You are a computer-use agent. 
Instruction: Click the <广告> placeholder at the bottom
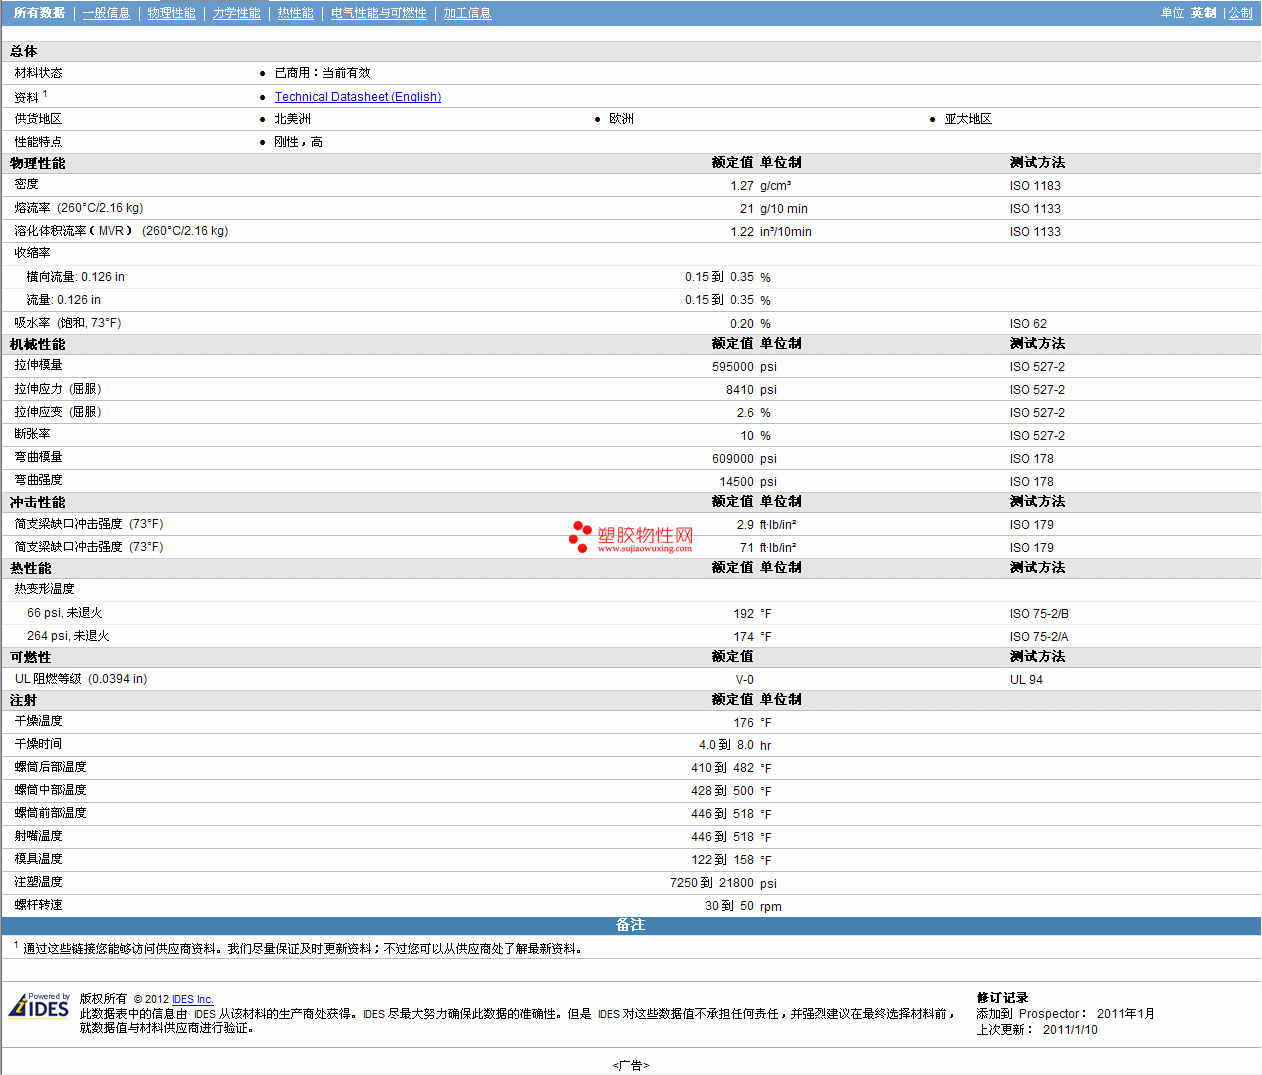(630, 1065)
